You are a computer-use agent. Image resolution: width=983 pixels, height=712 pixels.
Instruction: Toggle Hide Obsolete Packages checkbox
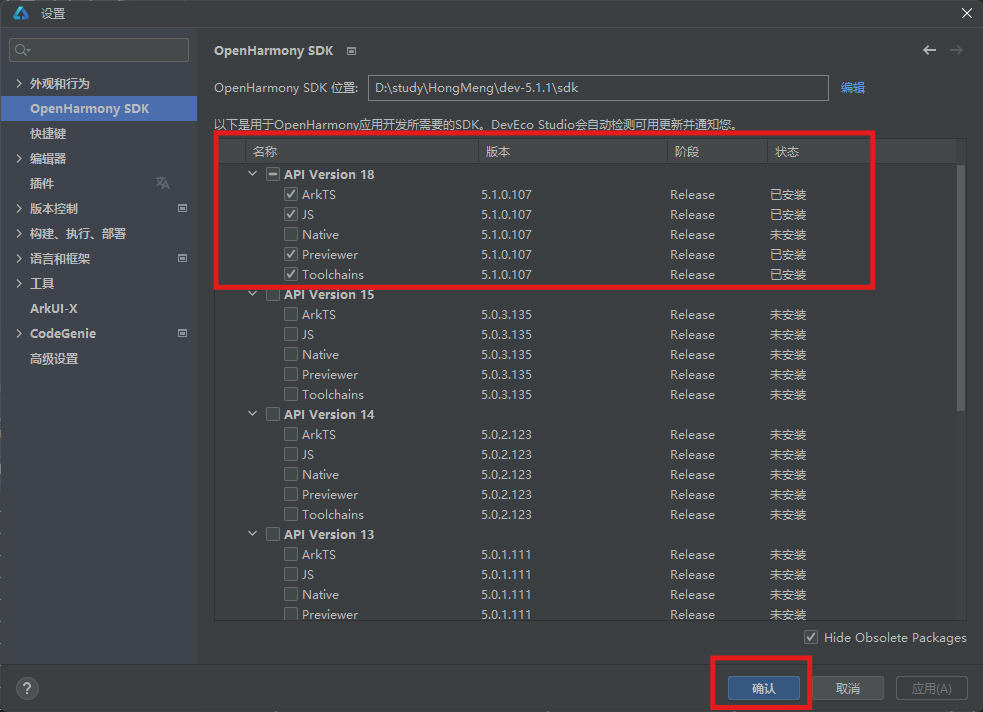pos(811,637)
